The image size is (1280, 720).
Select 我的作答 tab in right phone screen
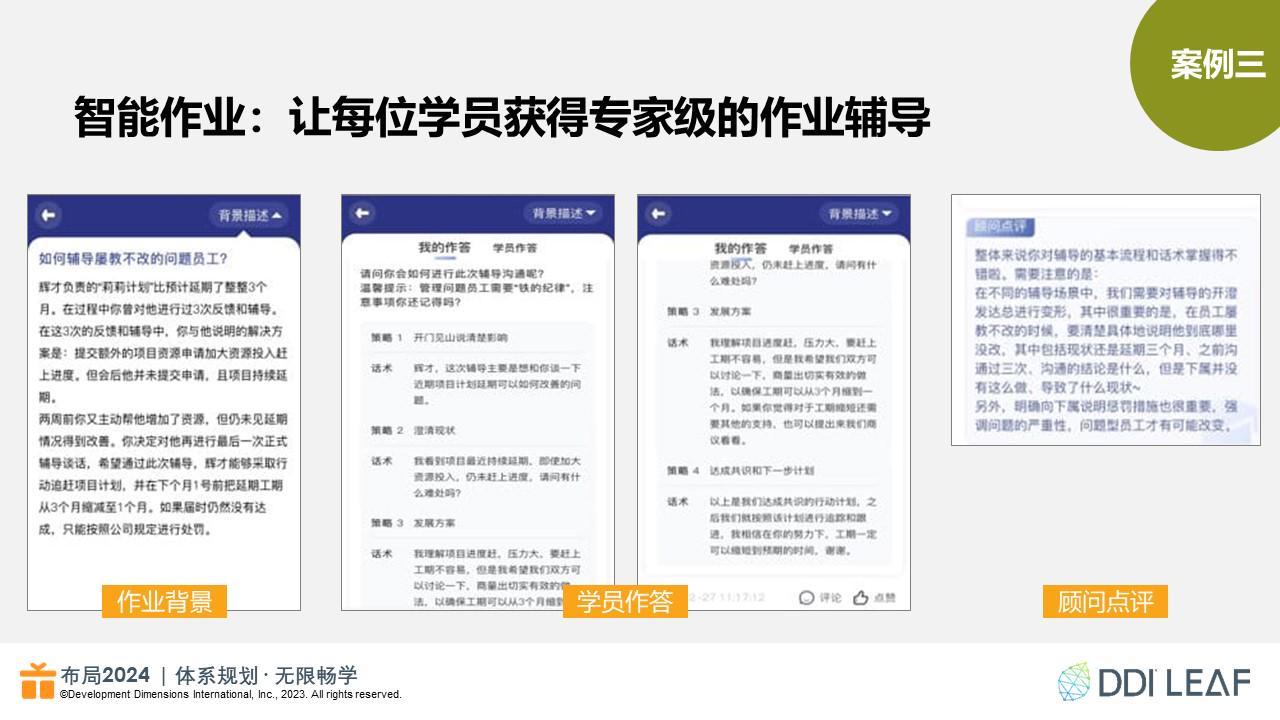[x=740, y=248]
